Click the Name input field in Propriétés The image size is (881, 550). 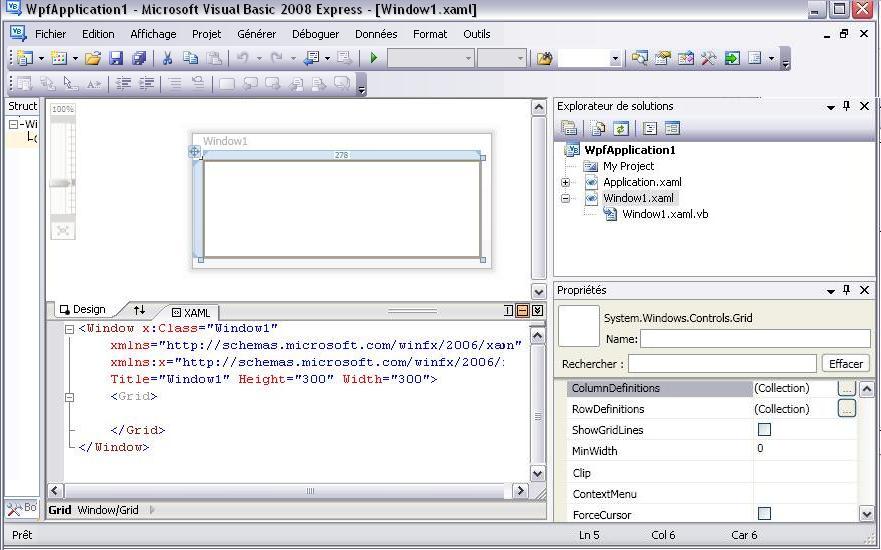coord(755,338)
